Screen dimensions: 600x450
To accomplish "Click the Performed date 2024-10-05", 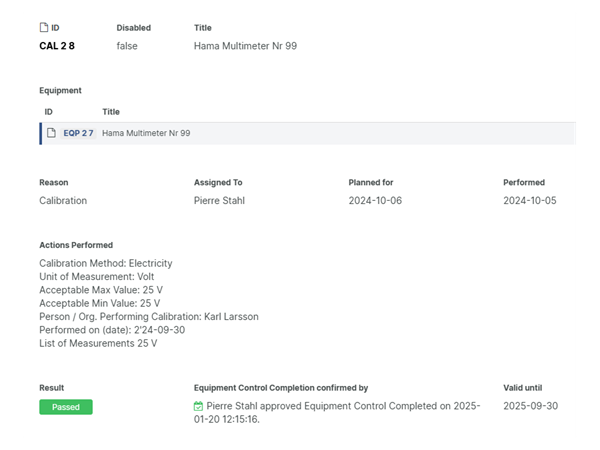I will [530, 200].
